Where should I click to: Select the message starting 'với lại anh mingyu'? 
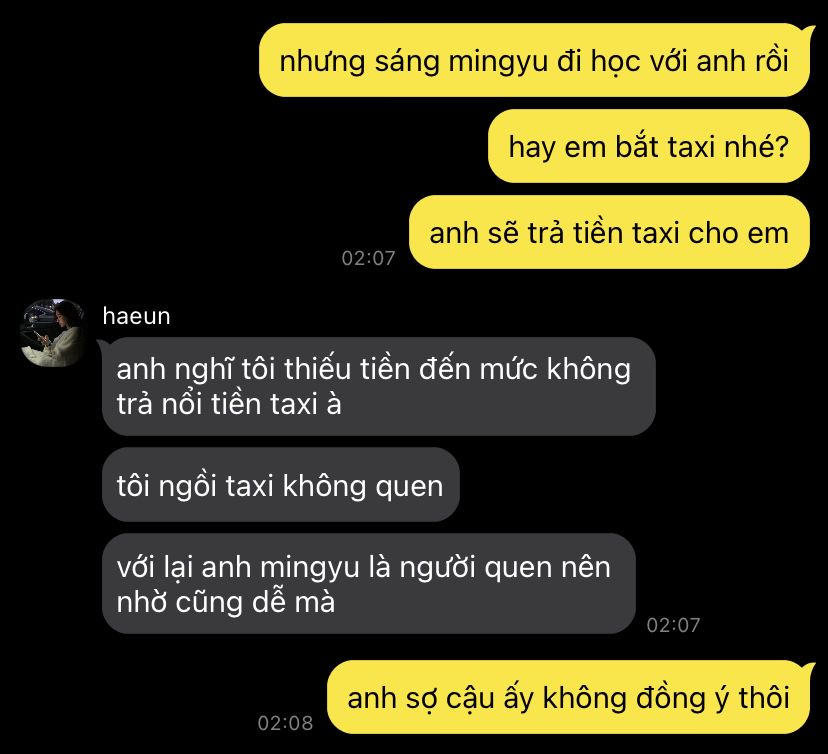(369, 583)
